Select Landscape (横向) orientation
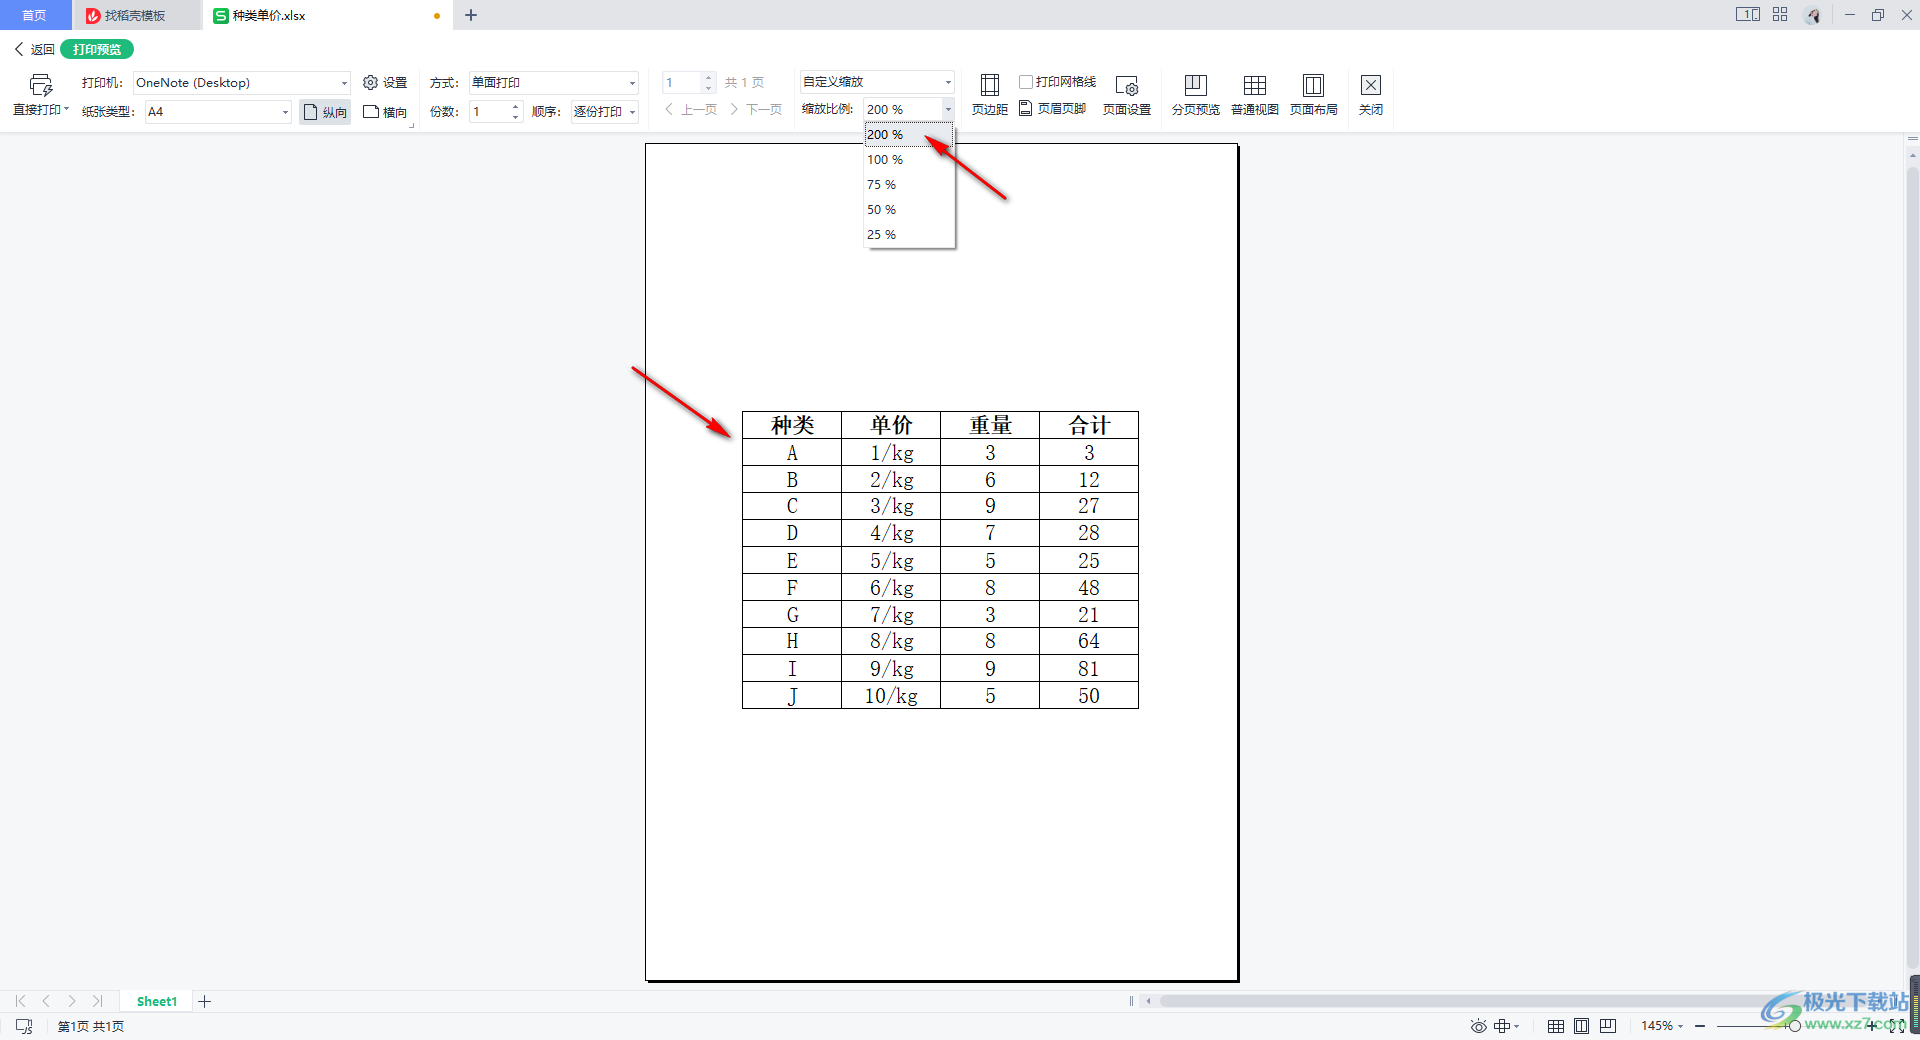This screenshot has width=1920, height=1040. [385, 112]
